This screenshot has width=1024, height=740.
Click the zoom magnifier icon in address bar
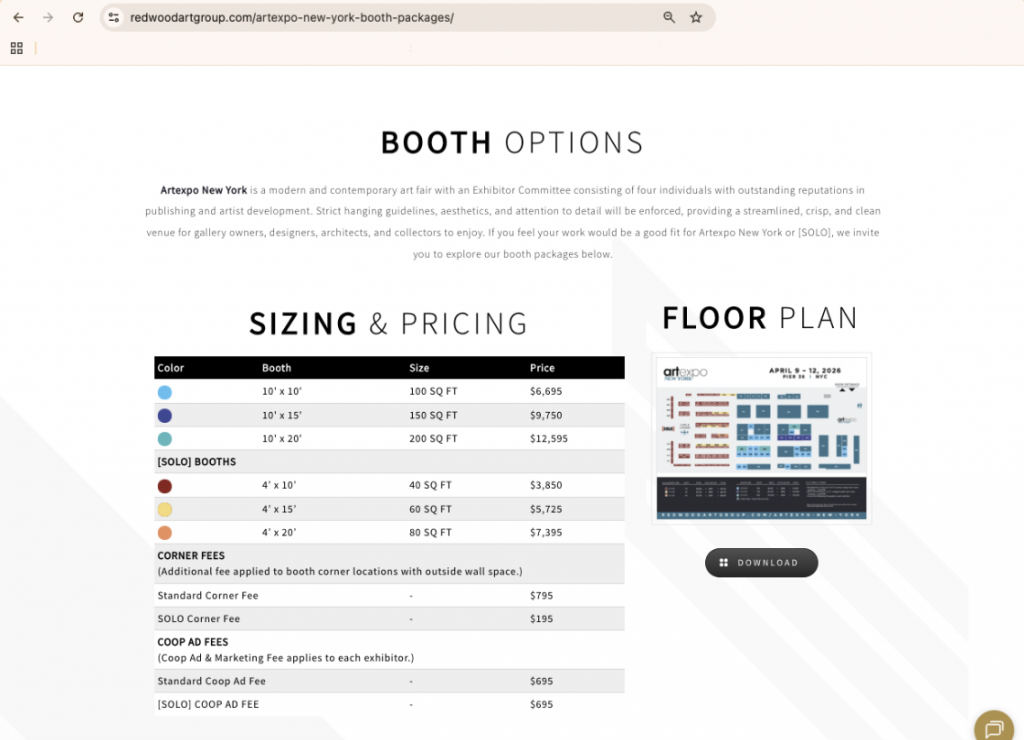pos(669,17)
